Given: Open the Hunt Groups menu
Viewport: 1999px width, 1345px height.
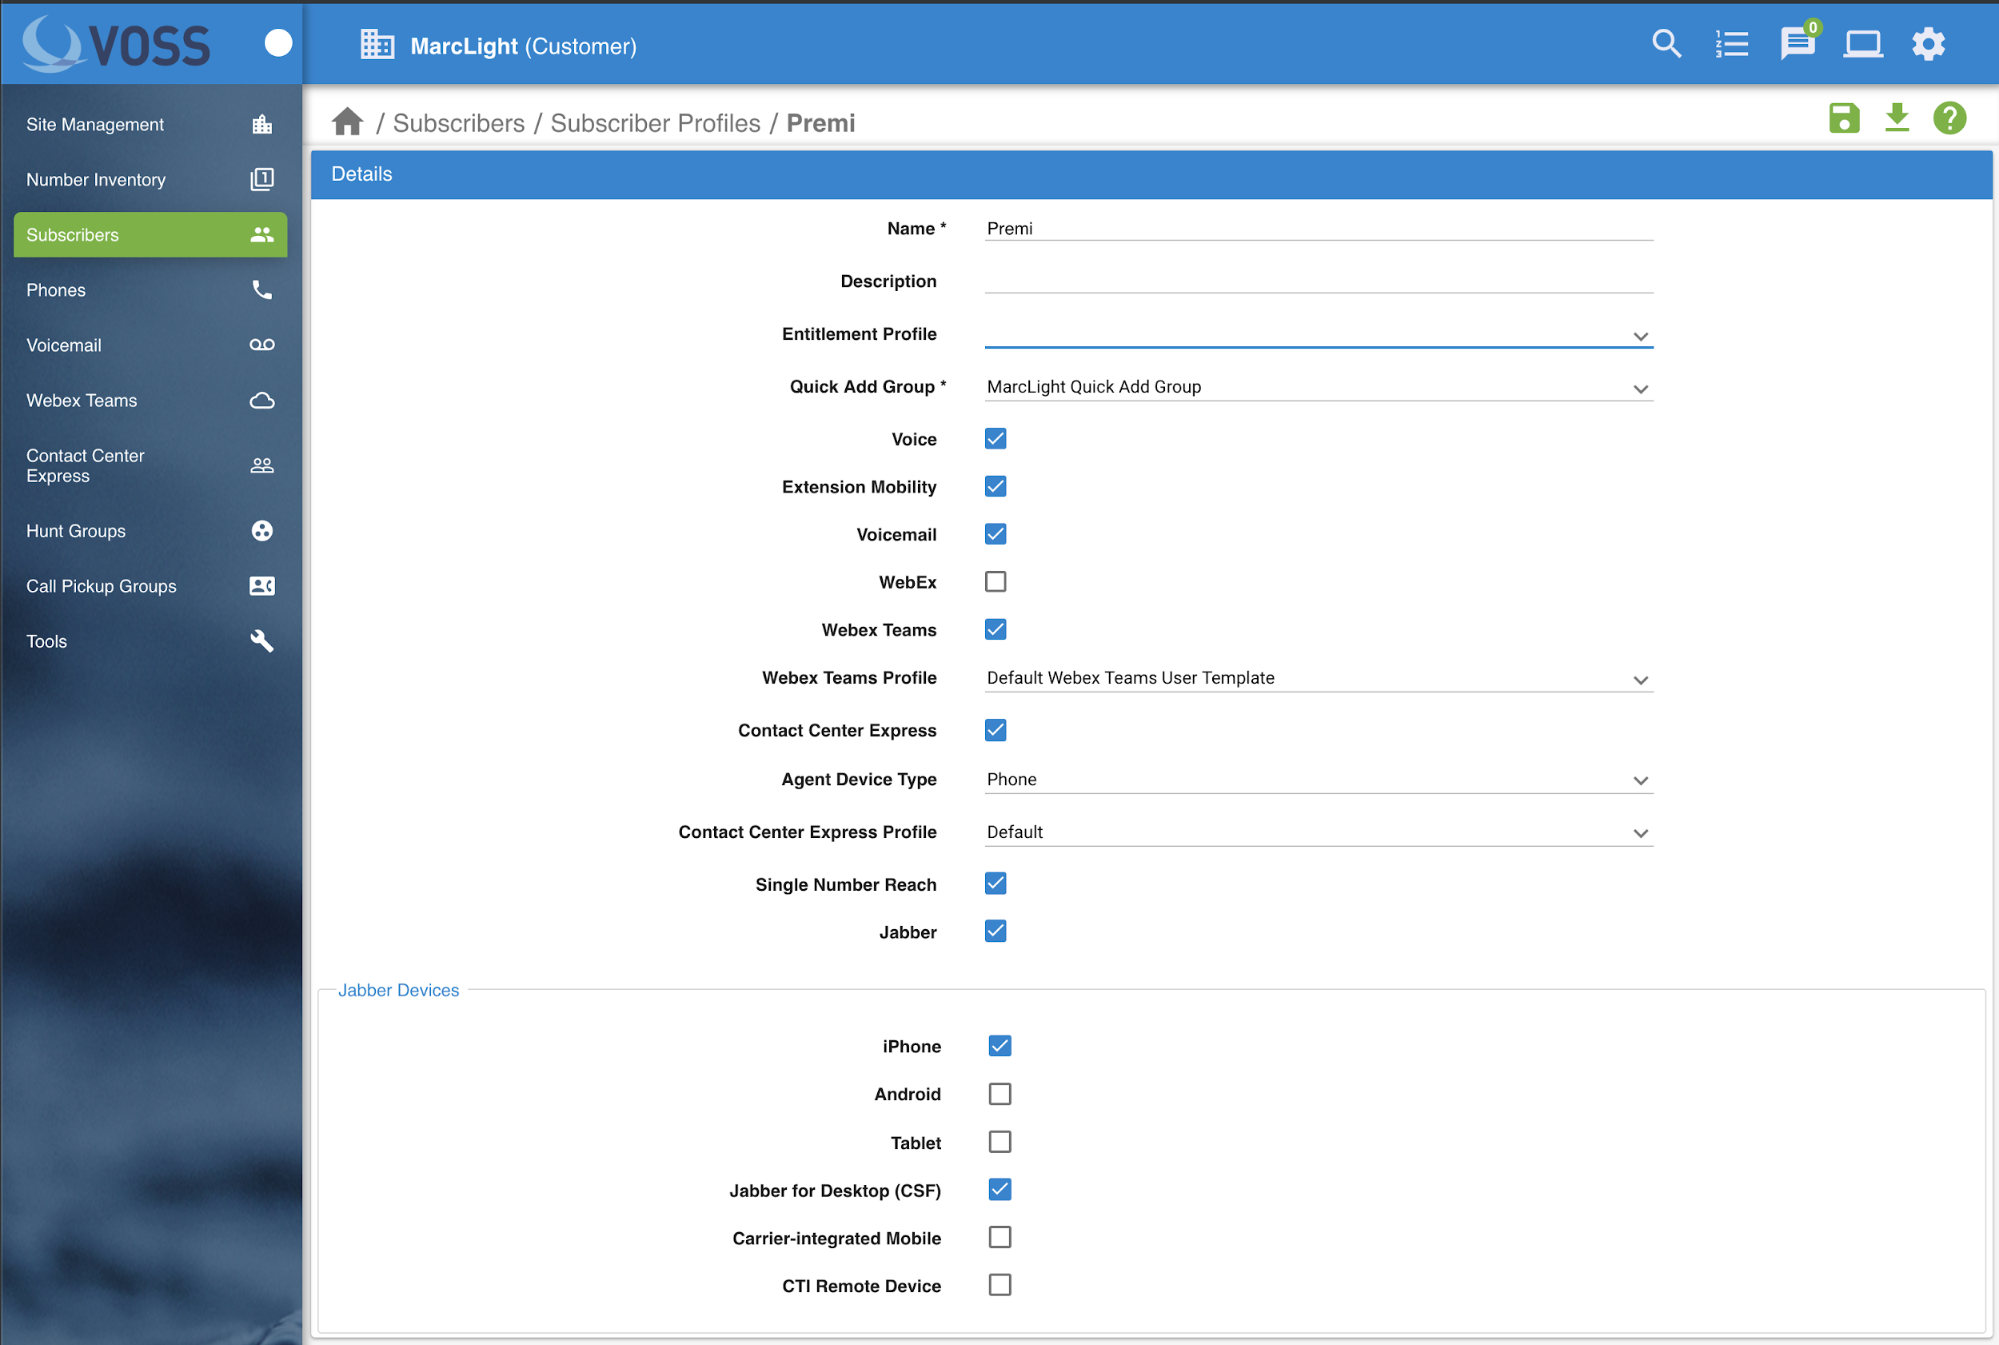Looking at the screenshot, I should (x=150, y=531).
